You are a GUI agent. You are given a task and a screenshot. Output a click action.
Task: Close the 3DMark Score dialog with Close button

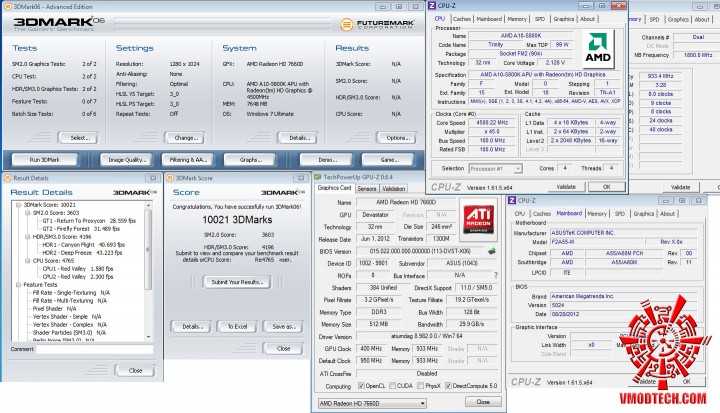pos(283,349)
